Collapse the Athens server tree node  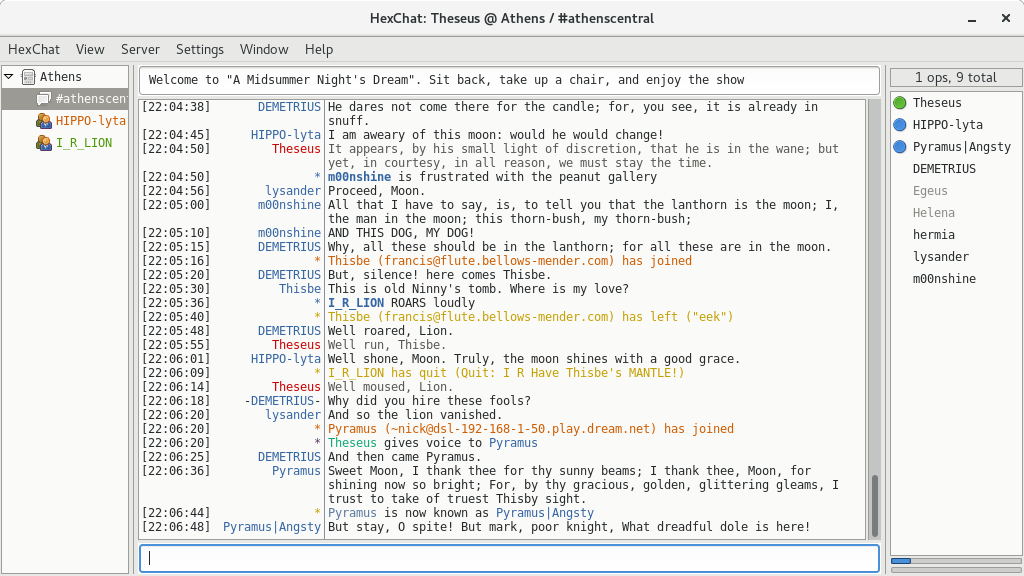(10, 77)
